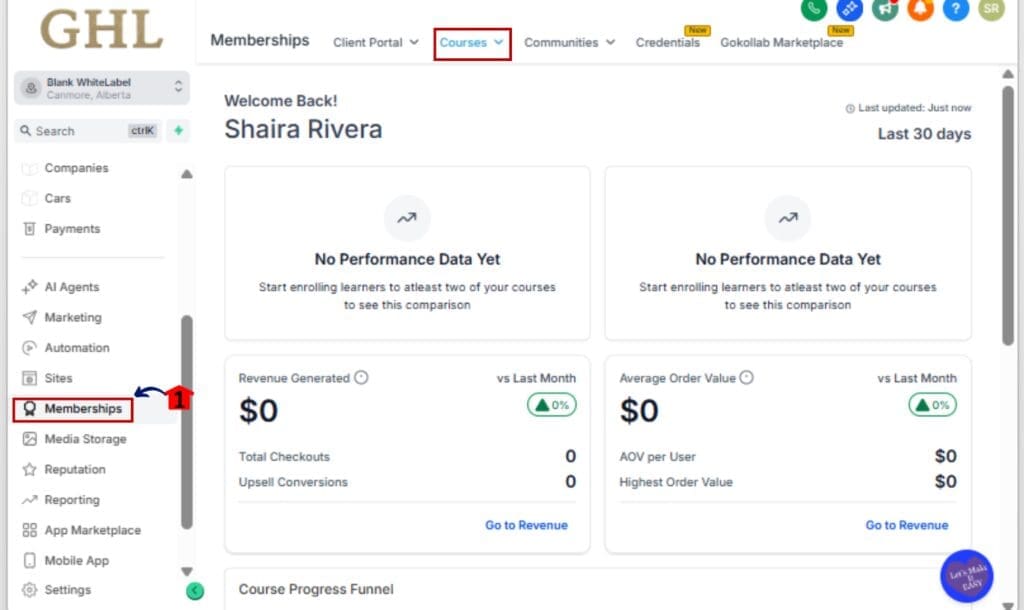
Task: Click the green sparkle quick-action icon
Action: click(178, 131)
